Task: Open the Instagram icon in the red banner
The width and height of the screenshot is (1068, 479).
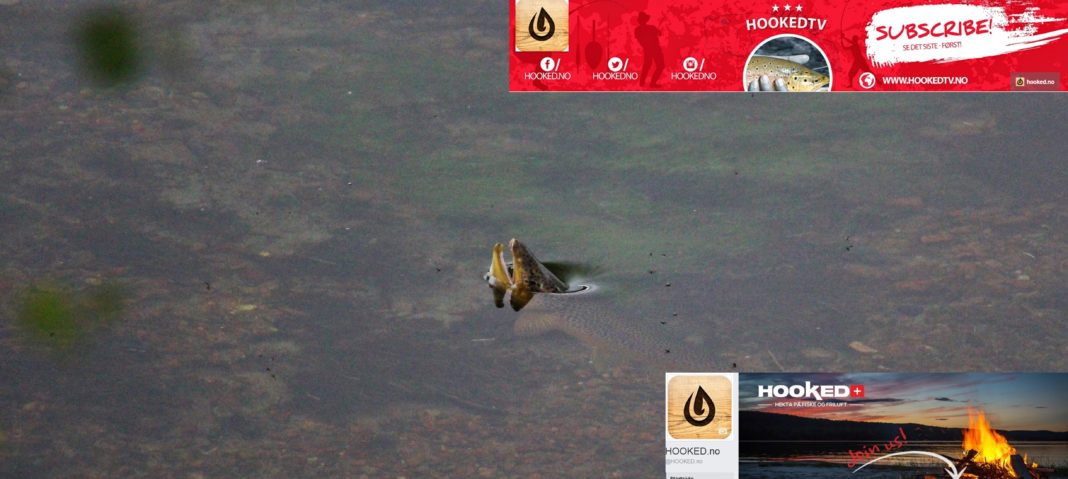Action: (x=690, y=64)
